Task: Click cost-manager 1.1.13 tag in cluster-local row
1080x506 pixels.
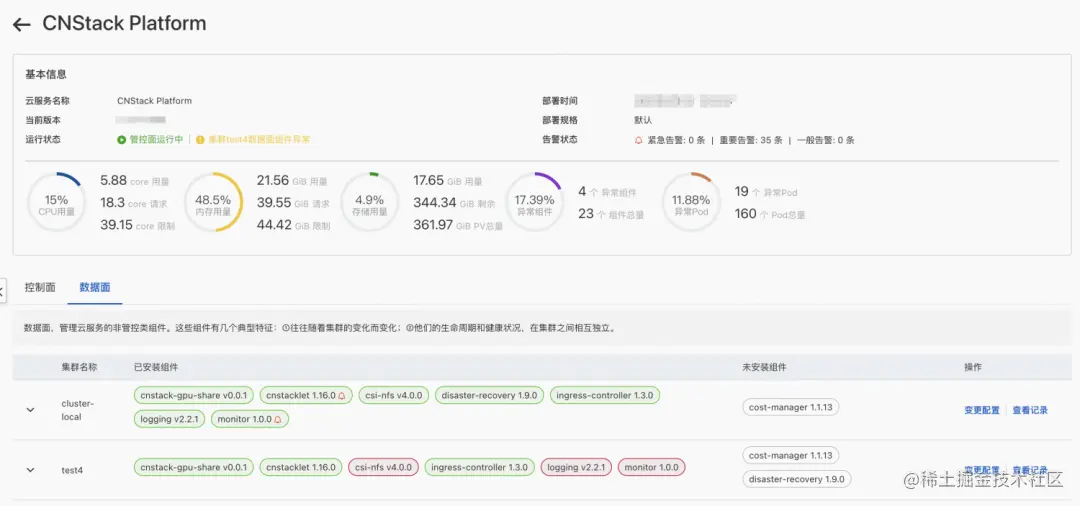Action: tap(791, 407)
